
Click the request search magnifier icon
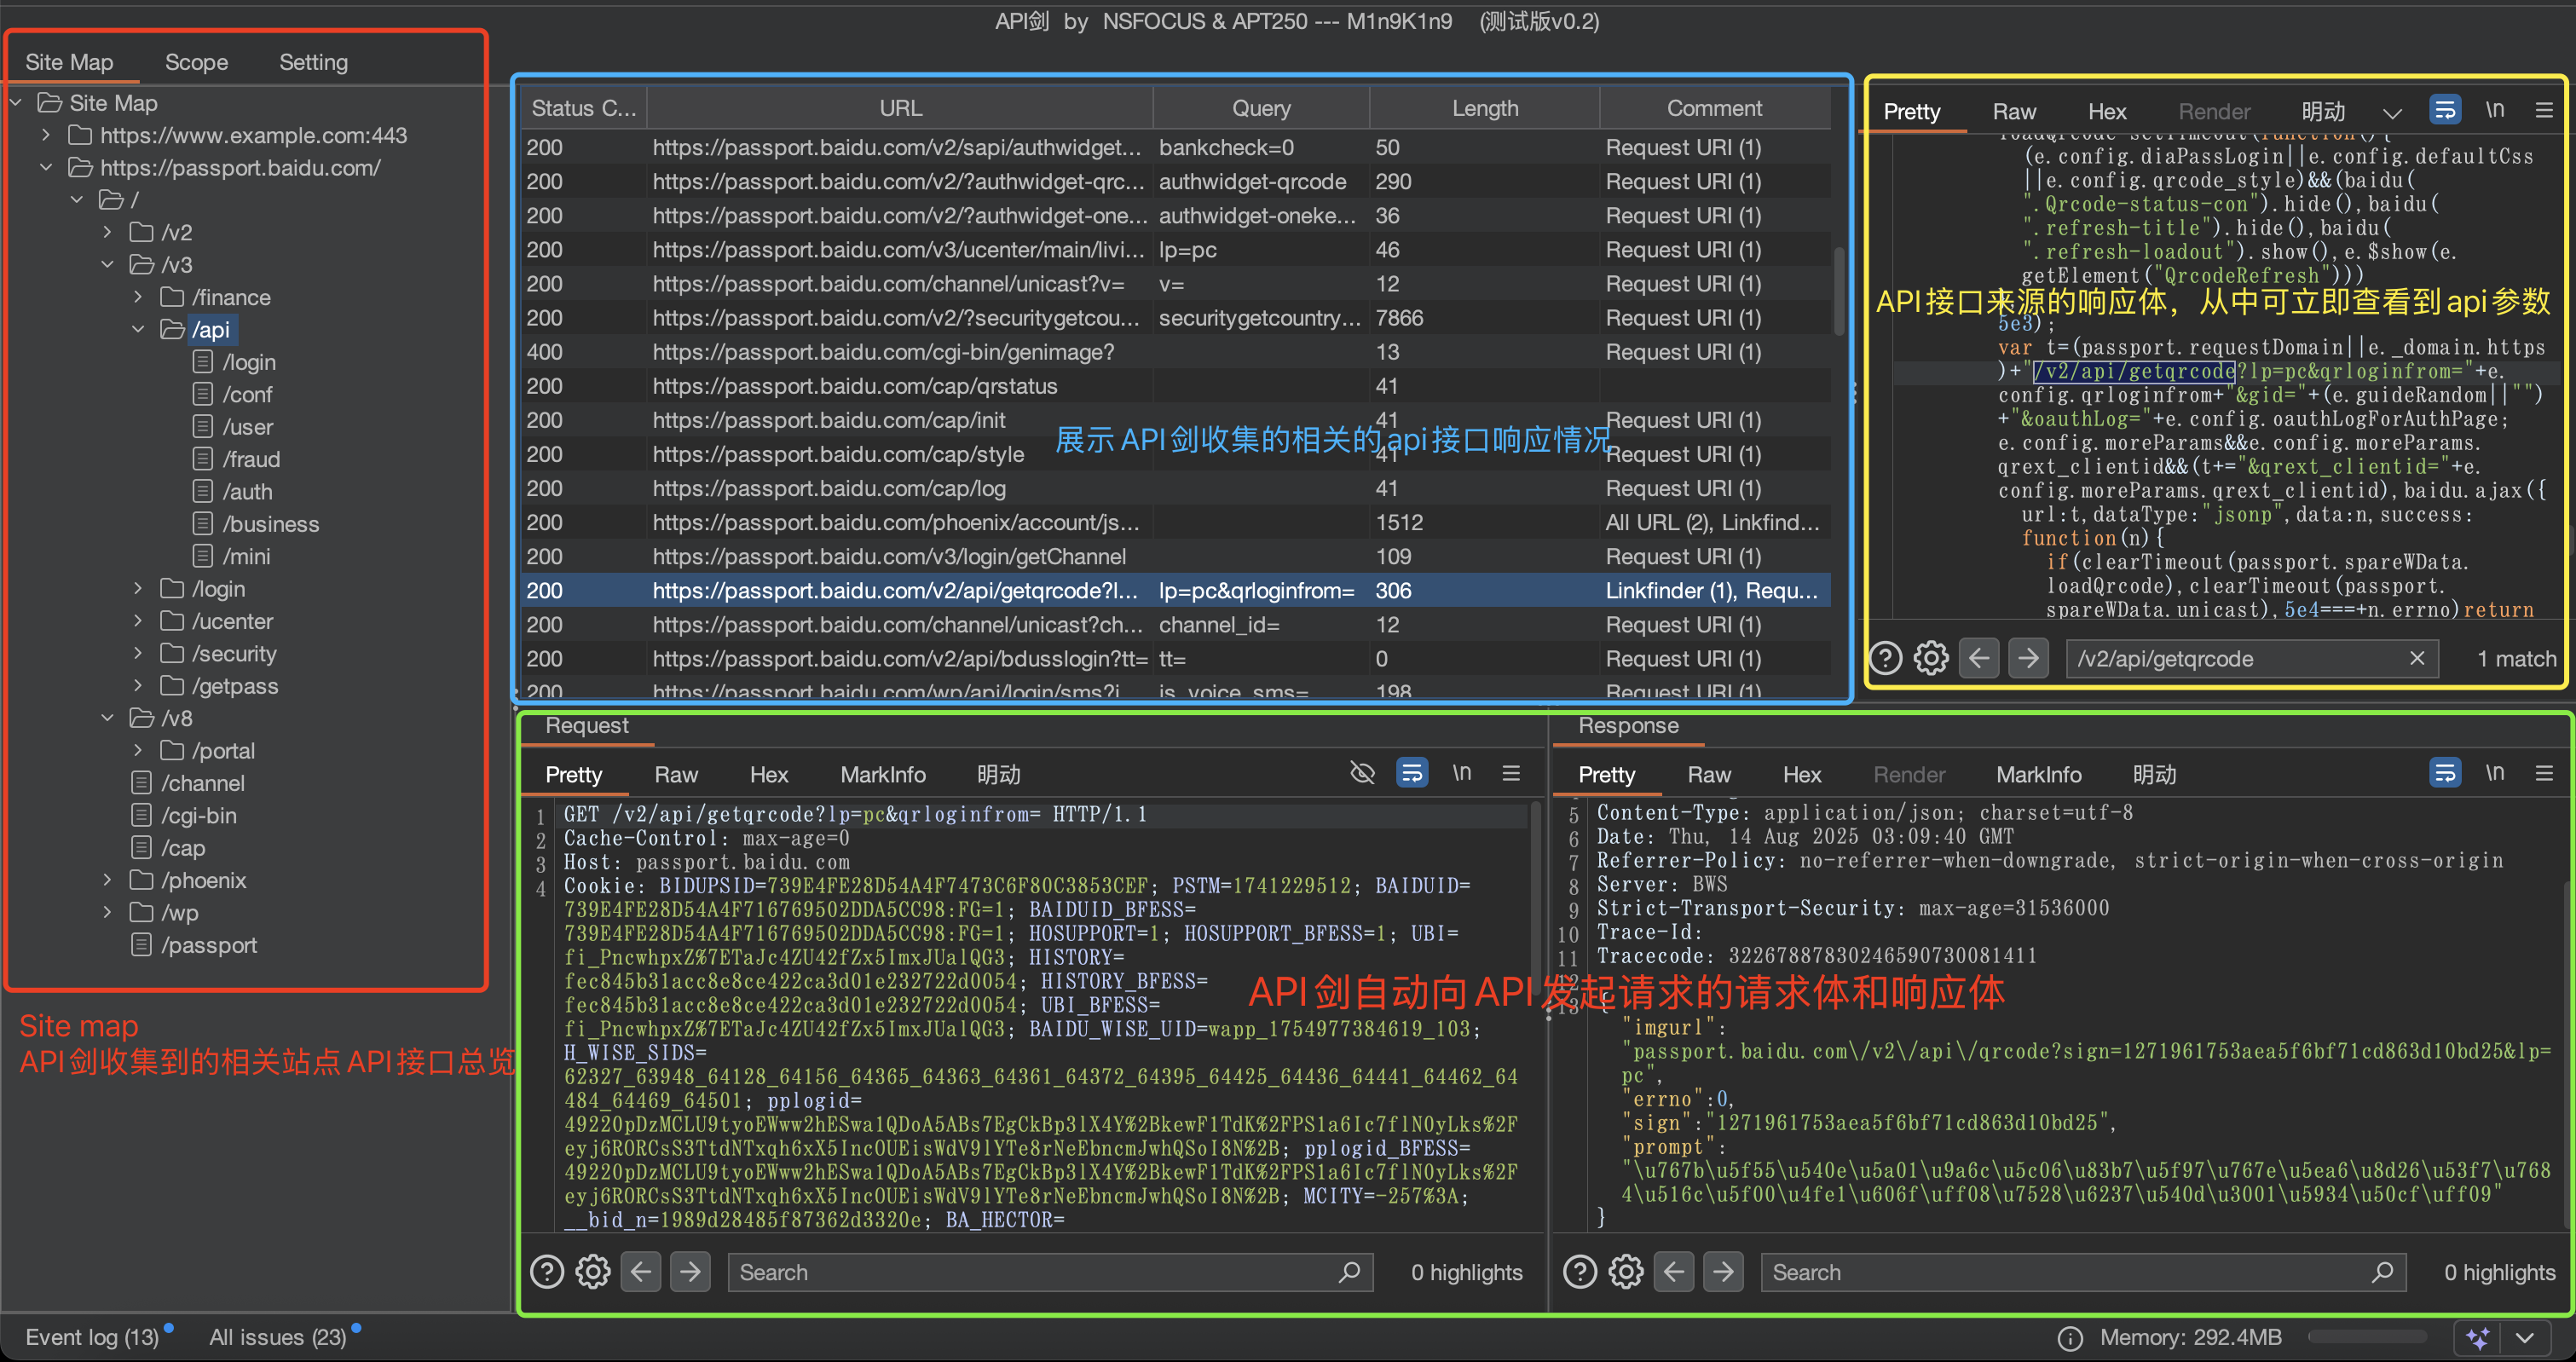click(x=1349, y=1272)
